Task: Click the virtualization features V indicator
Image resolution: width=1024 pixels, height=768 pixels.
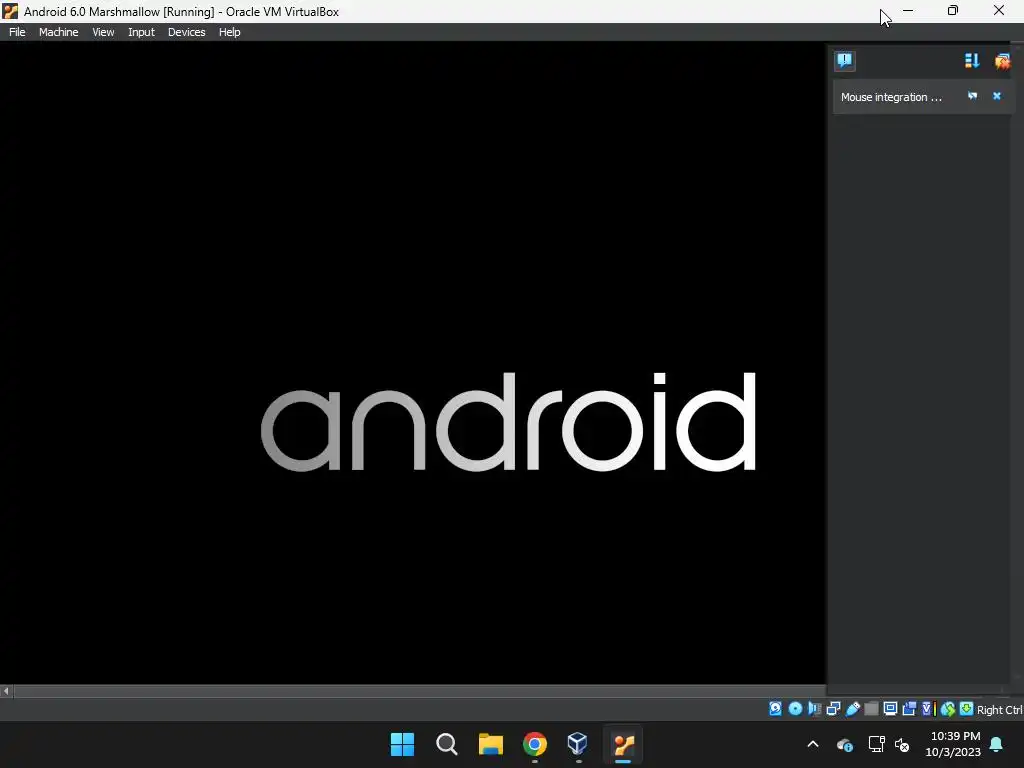Action: click(x=929, y=709)
